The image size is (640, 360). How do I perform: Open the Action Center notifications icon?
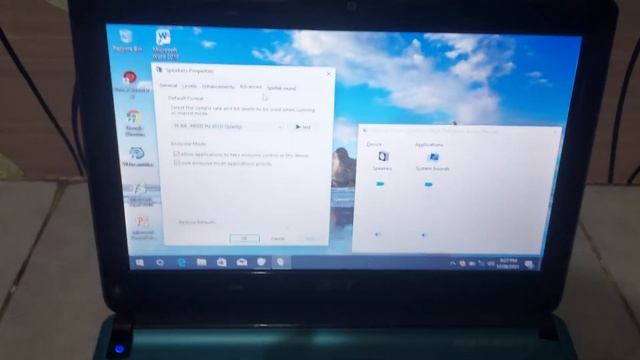[x=529, y=264]
